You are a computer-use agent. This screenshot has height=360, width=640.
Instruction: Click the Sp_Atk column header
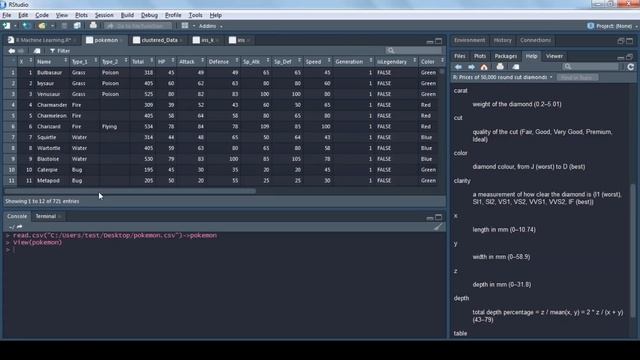[x=256, y=62]
